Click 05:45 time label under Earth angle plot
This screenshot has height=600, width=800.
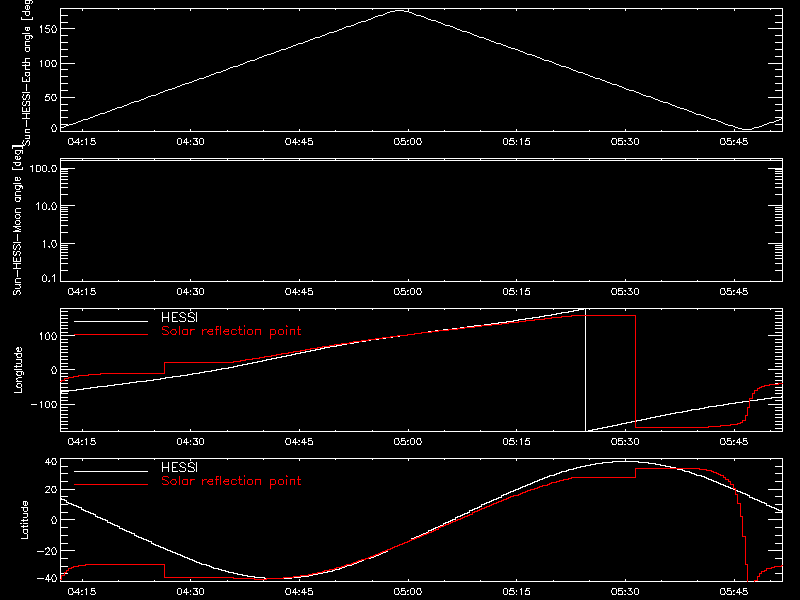734,141
